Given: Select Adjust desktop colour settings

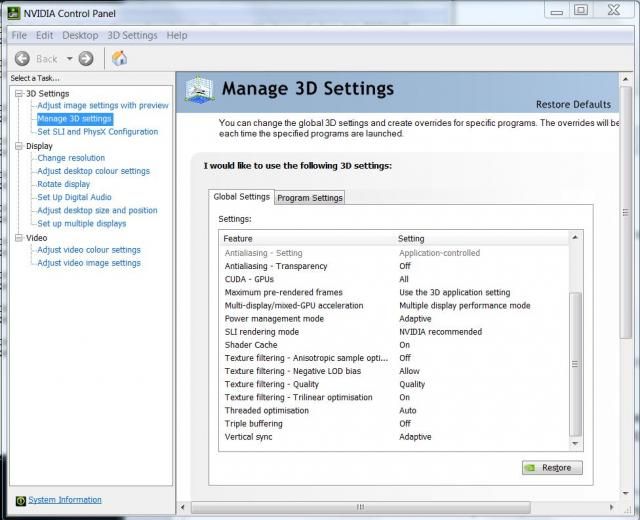Looking at the screenshot, I should [x=93, y=171].
